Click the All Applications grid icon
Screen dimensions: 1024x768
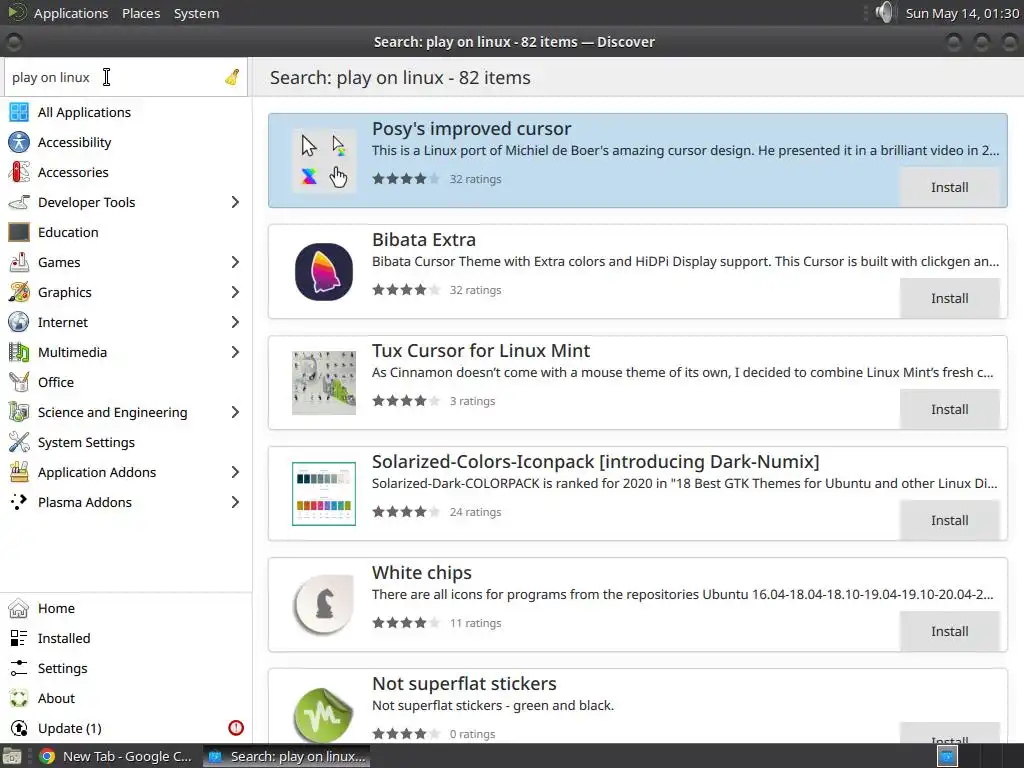[19, 112]
